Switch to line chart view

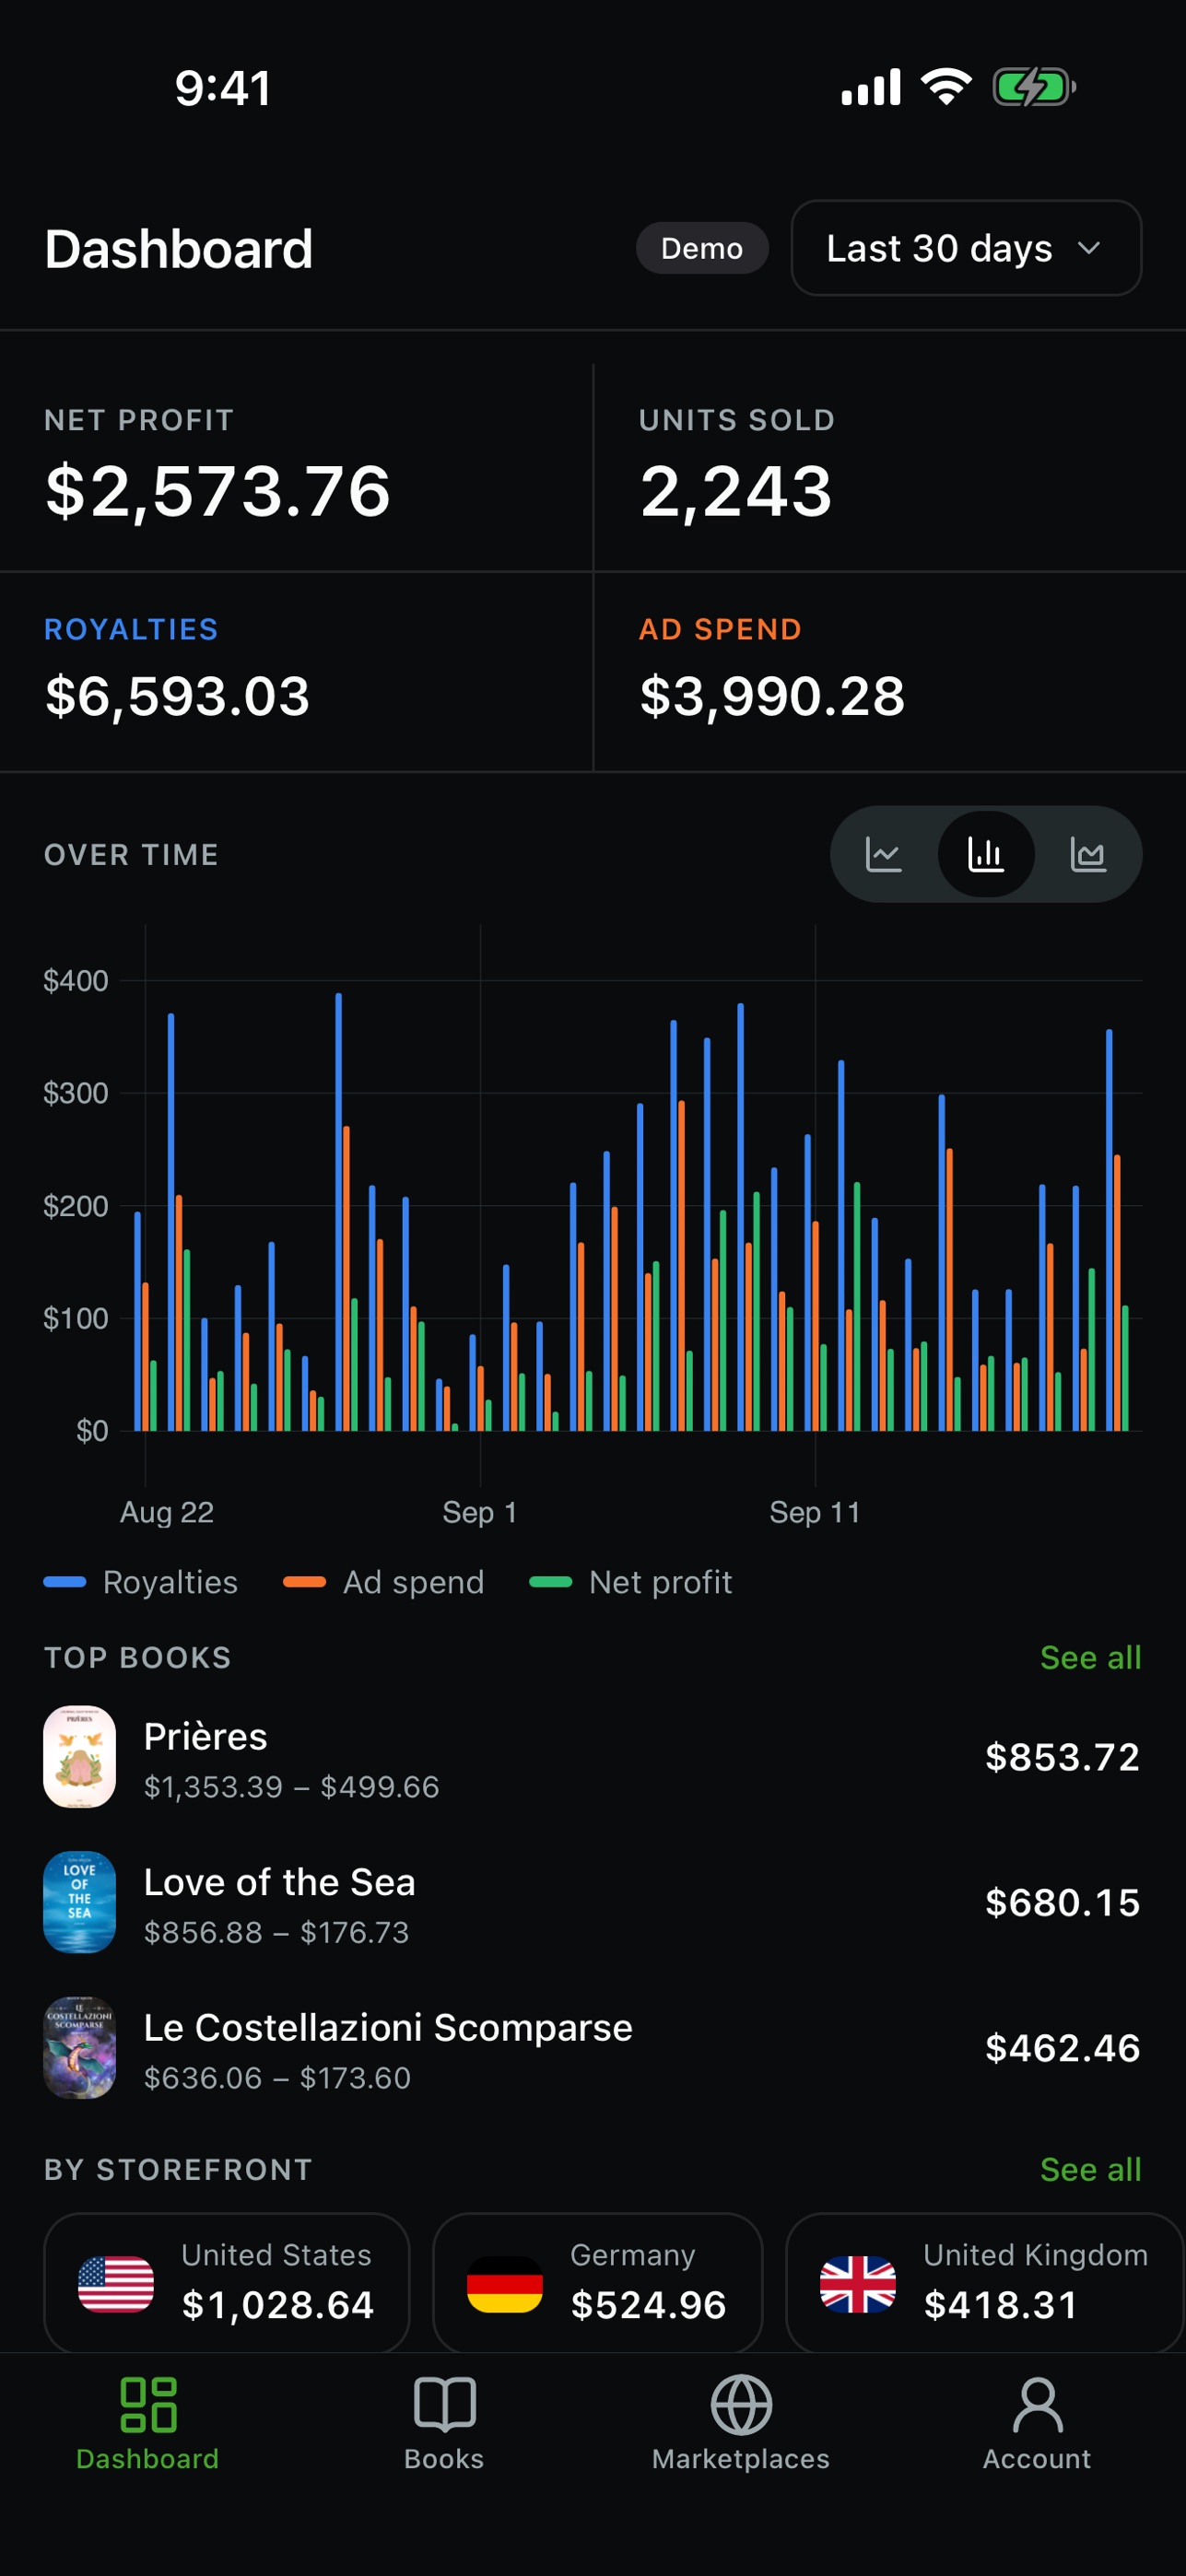tap(883, 855)
